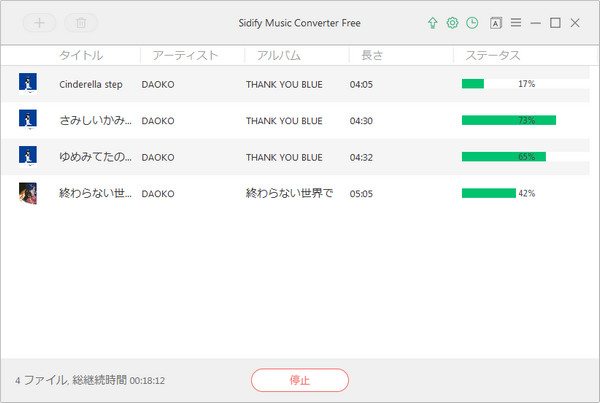Click the add music plus button
Image resolution: width=600 pixels, height=403 pixels.
pos(39,23)
